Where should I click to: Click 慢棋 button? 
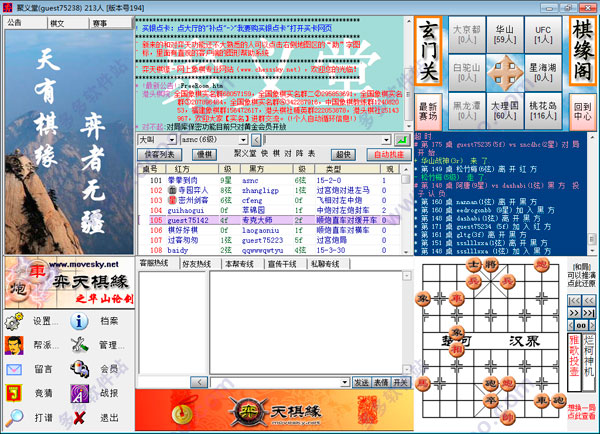tap(205, 154)
